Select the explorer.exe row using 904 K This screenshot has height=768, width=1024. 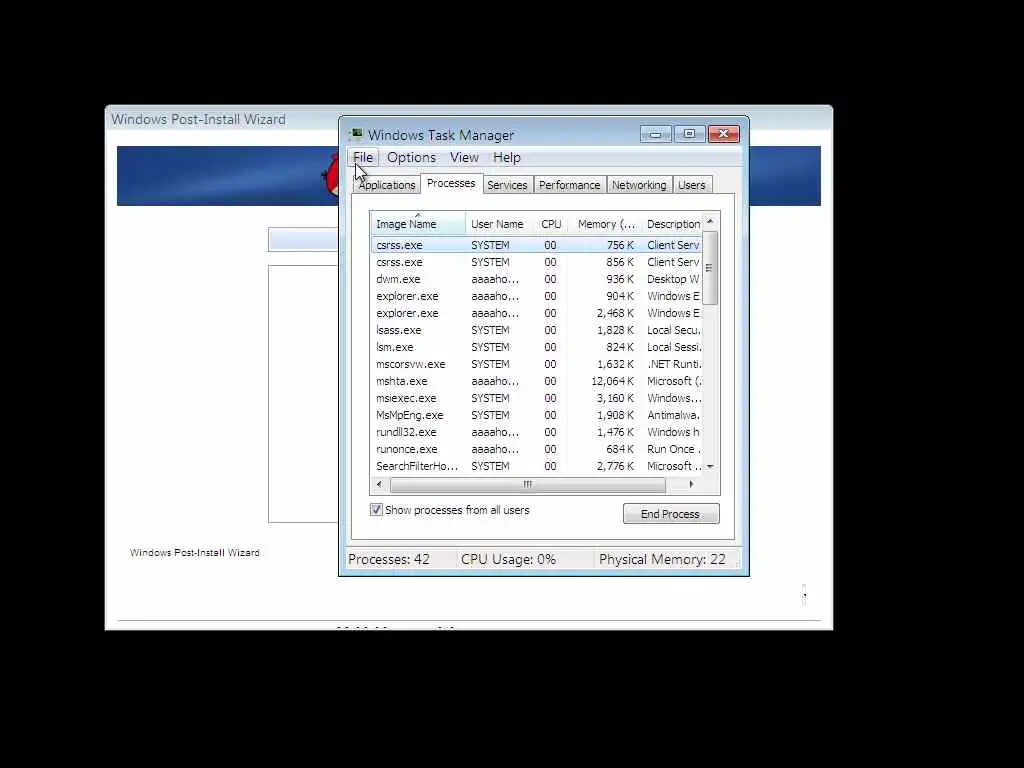pyautogui.click(x=538, y=296)
